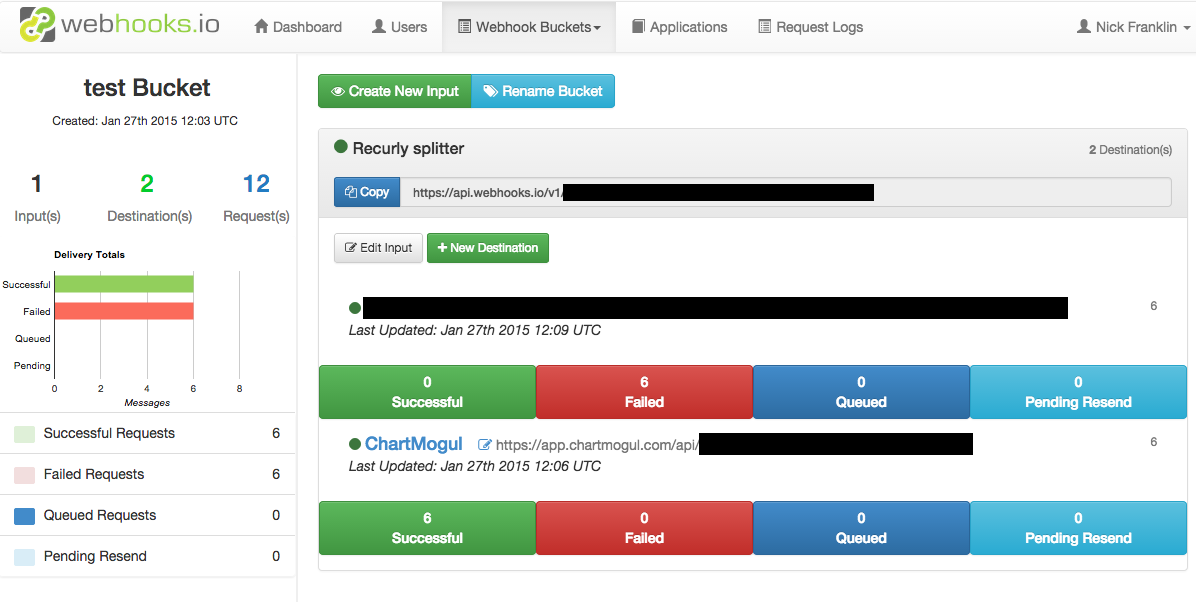Click the edit pencil icon beside ChartMogul URL

tap(484, 444)
